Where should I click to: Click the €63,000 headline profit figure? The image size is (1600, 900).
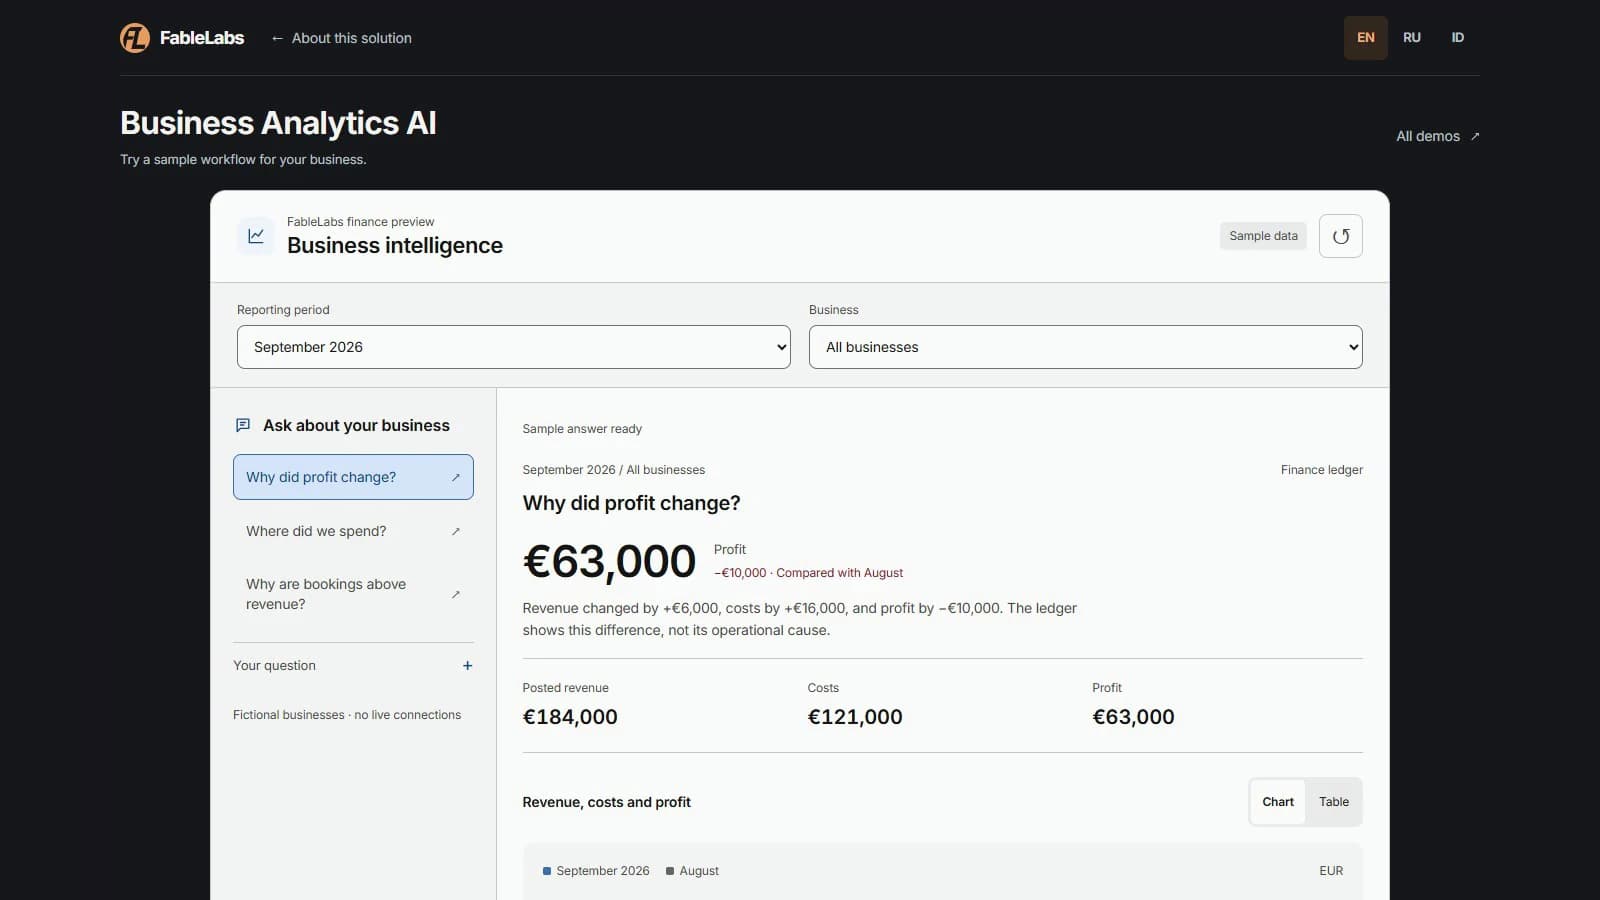[609, 561]
